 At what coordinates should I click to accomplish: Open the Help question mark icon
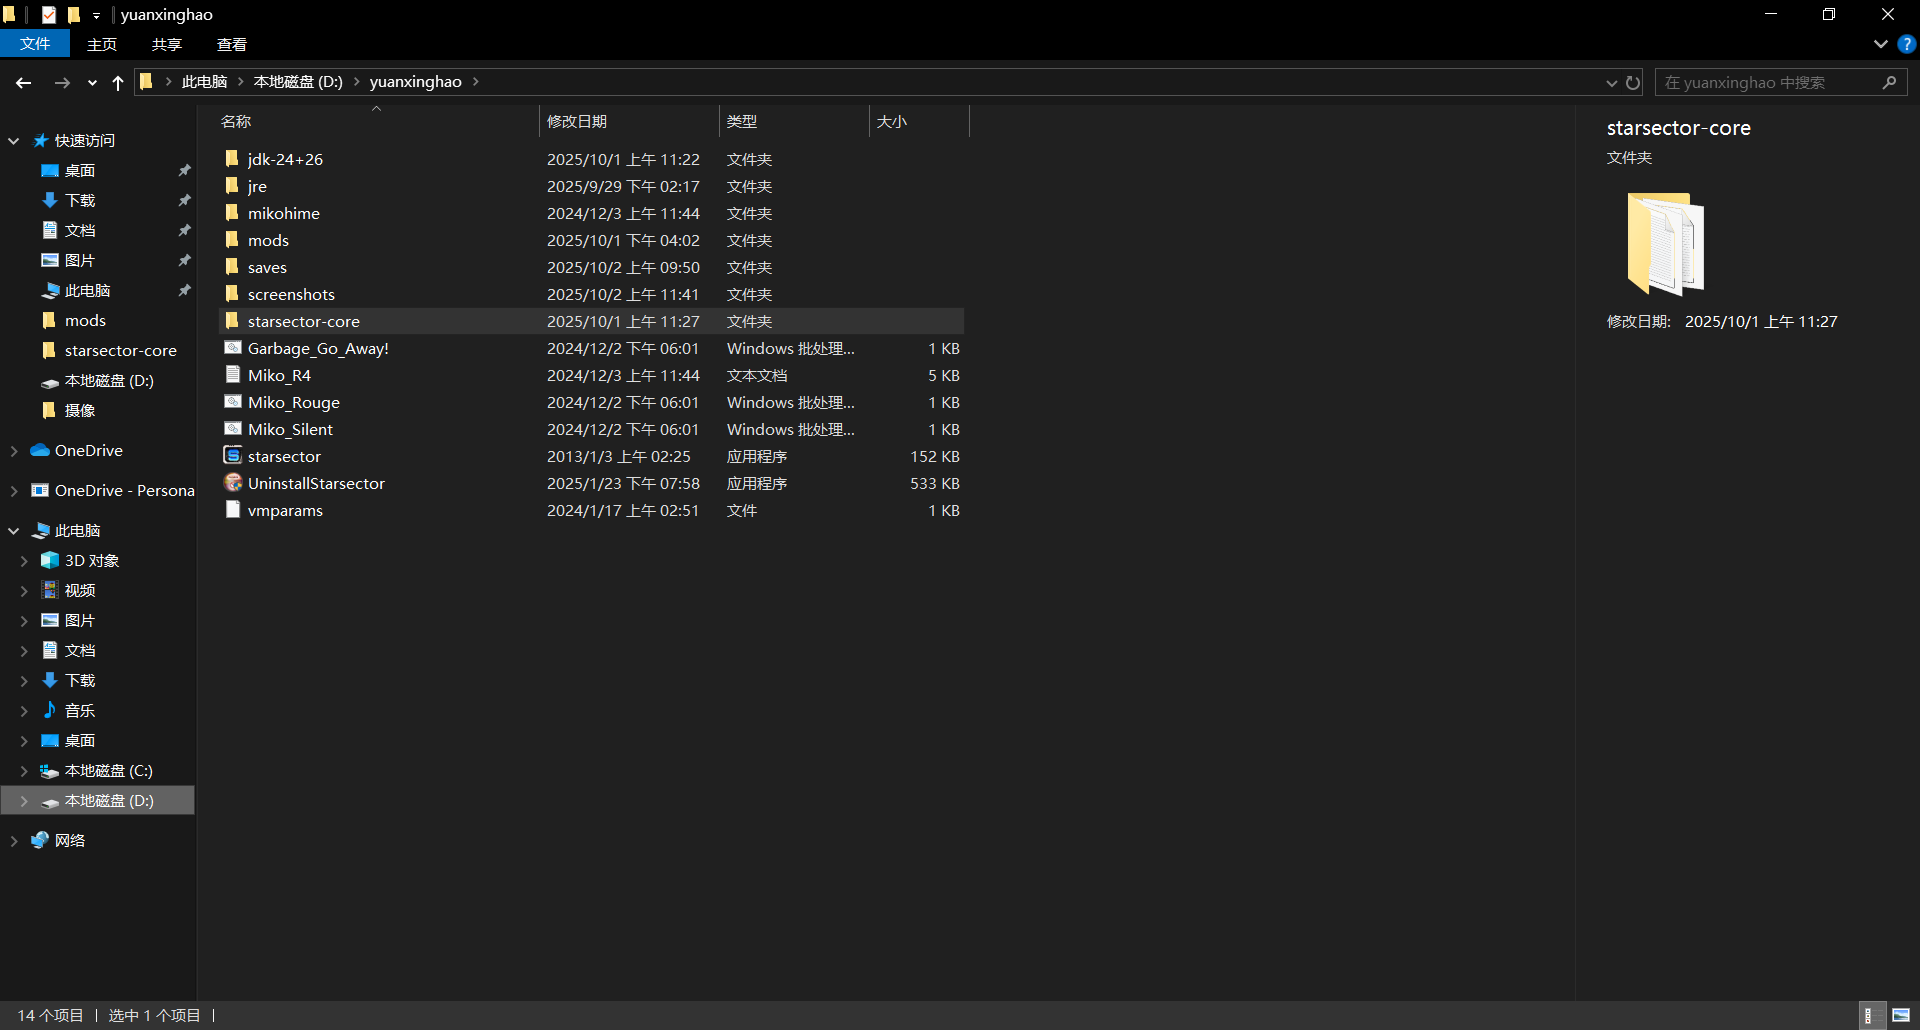1906,44
